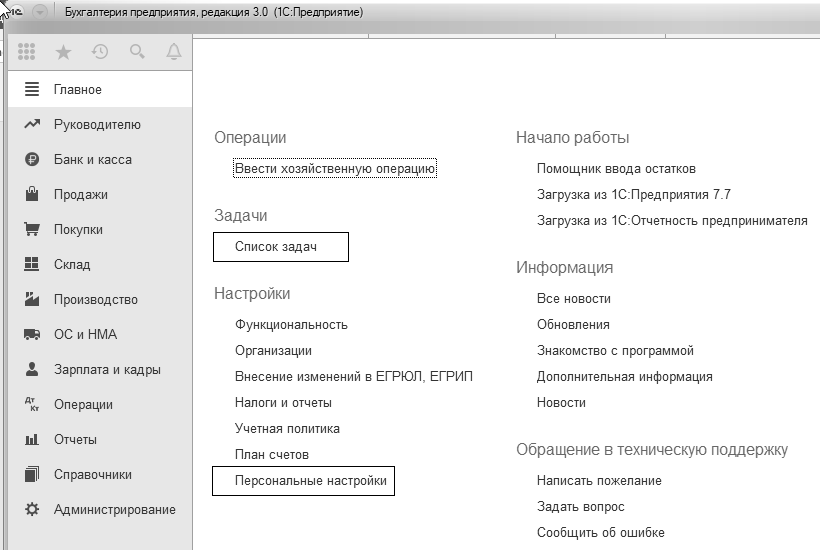Click the Банк и касса ruble icon

point(32,159)
